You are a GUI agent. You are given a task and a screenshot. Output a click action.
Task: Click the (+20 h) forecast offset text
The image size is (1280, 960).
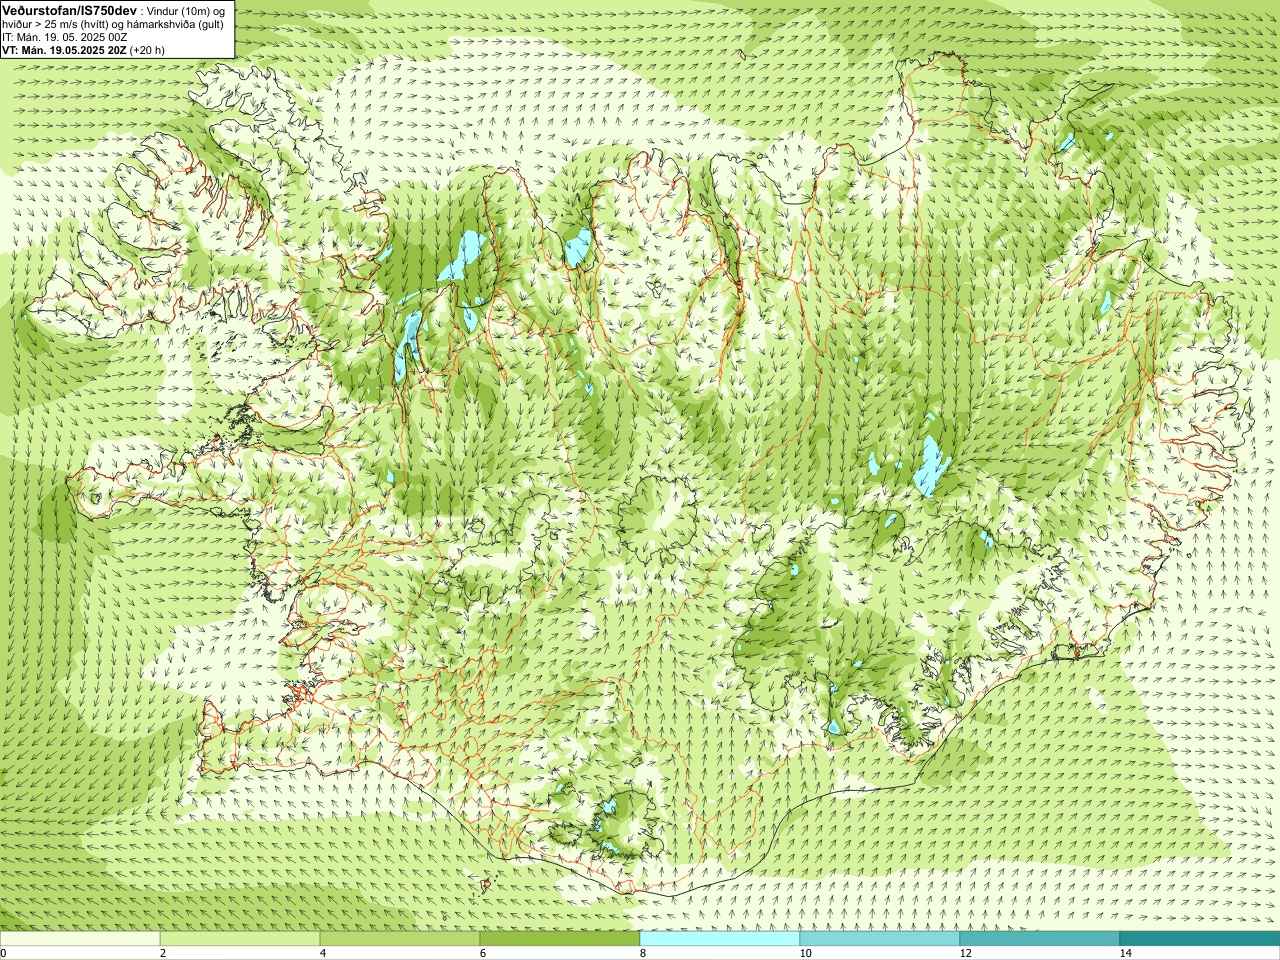coord(147,49)
